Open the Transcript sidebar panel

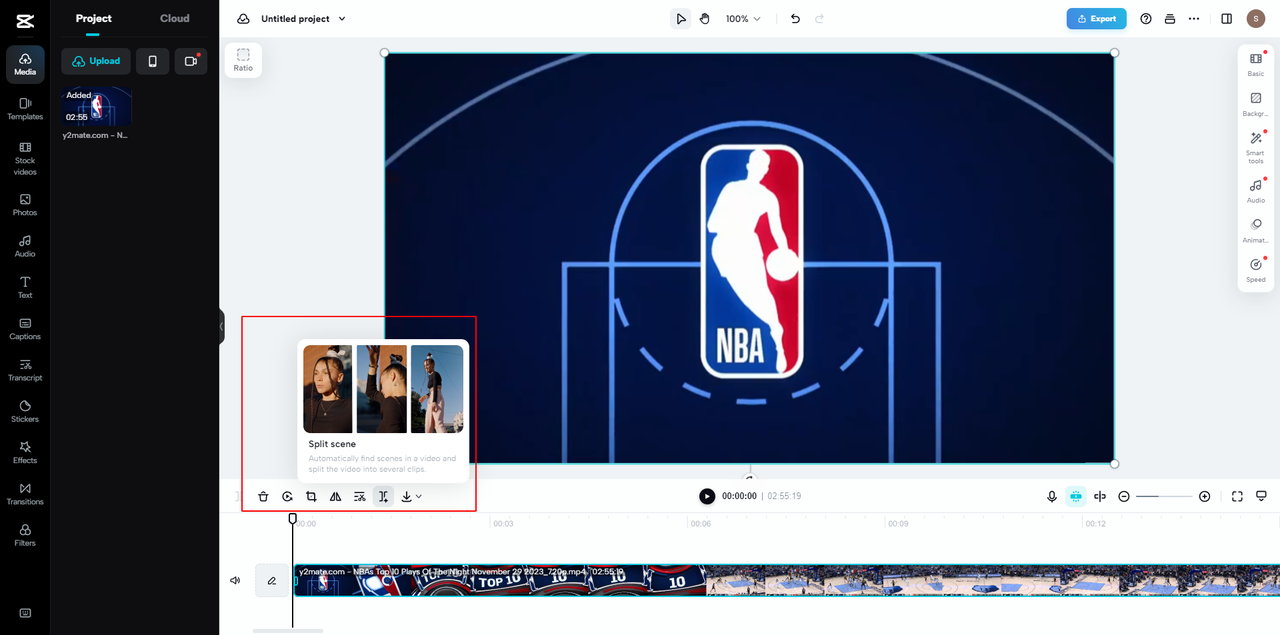pos(25,370)
